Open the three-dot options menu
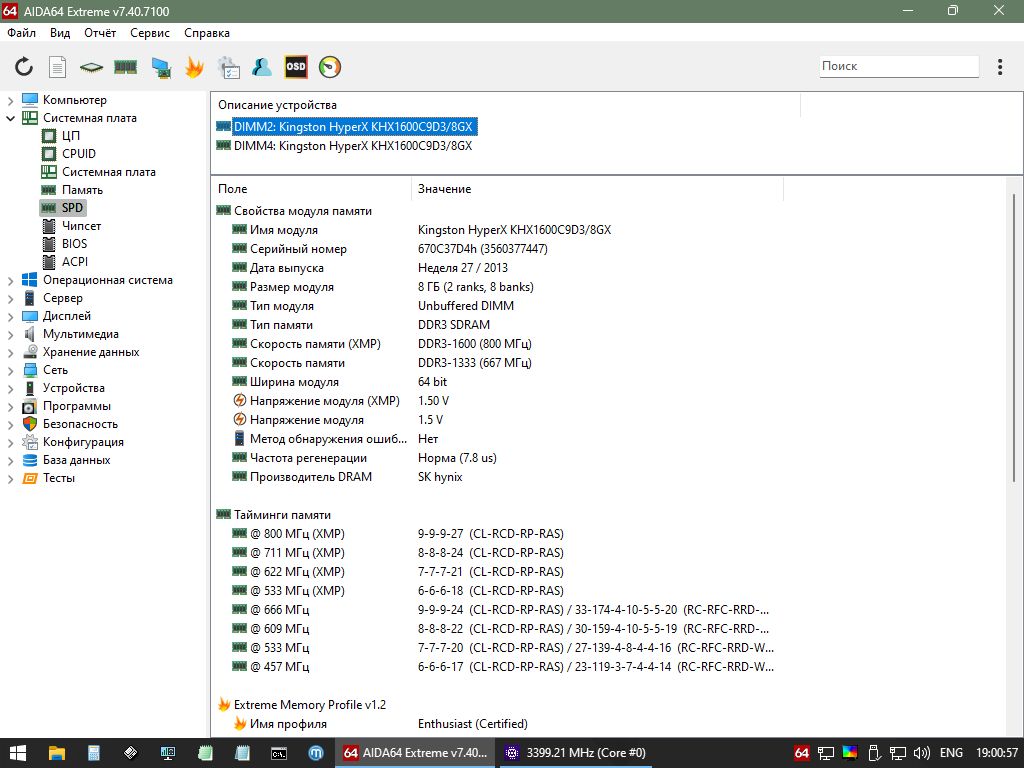The height and width of the screenshot is (768, 1024). click(x=1000, y=67)
